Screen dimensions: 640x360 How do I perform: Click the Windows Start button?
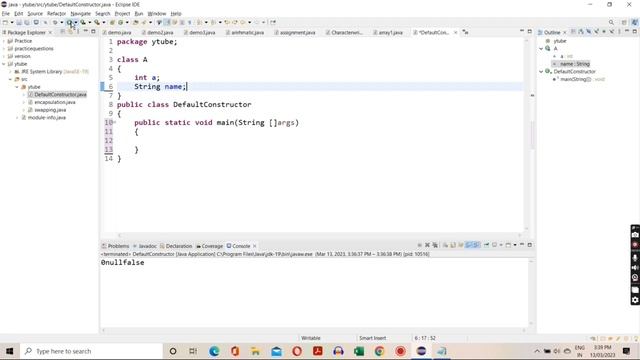tap(9, 351)
